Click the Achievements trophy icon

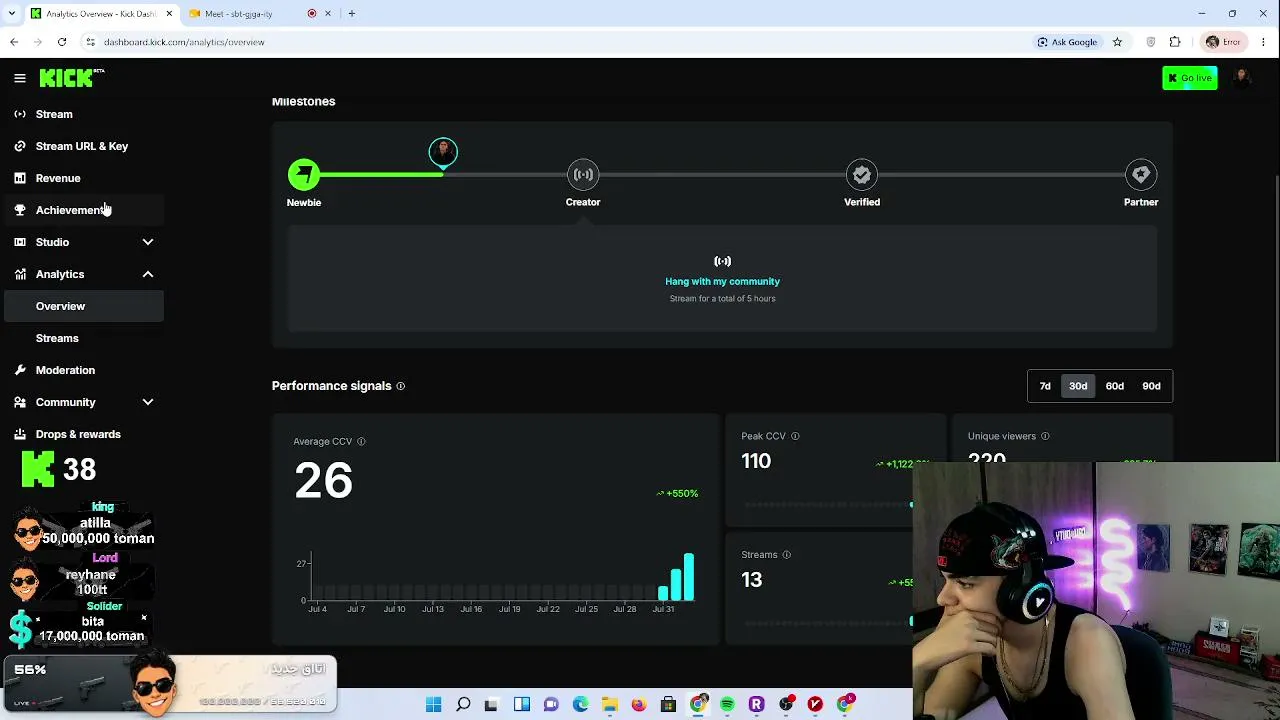(x=20, y=210)
